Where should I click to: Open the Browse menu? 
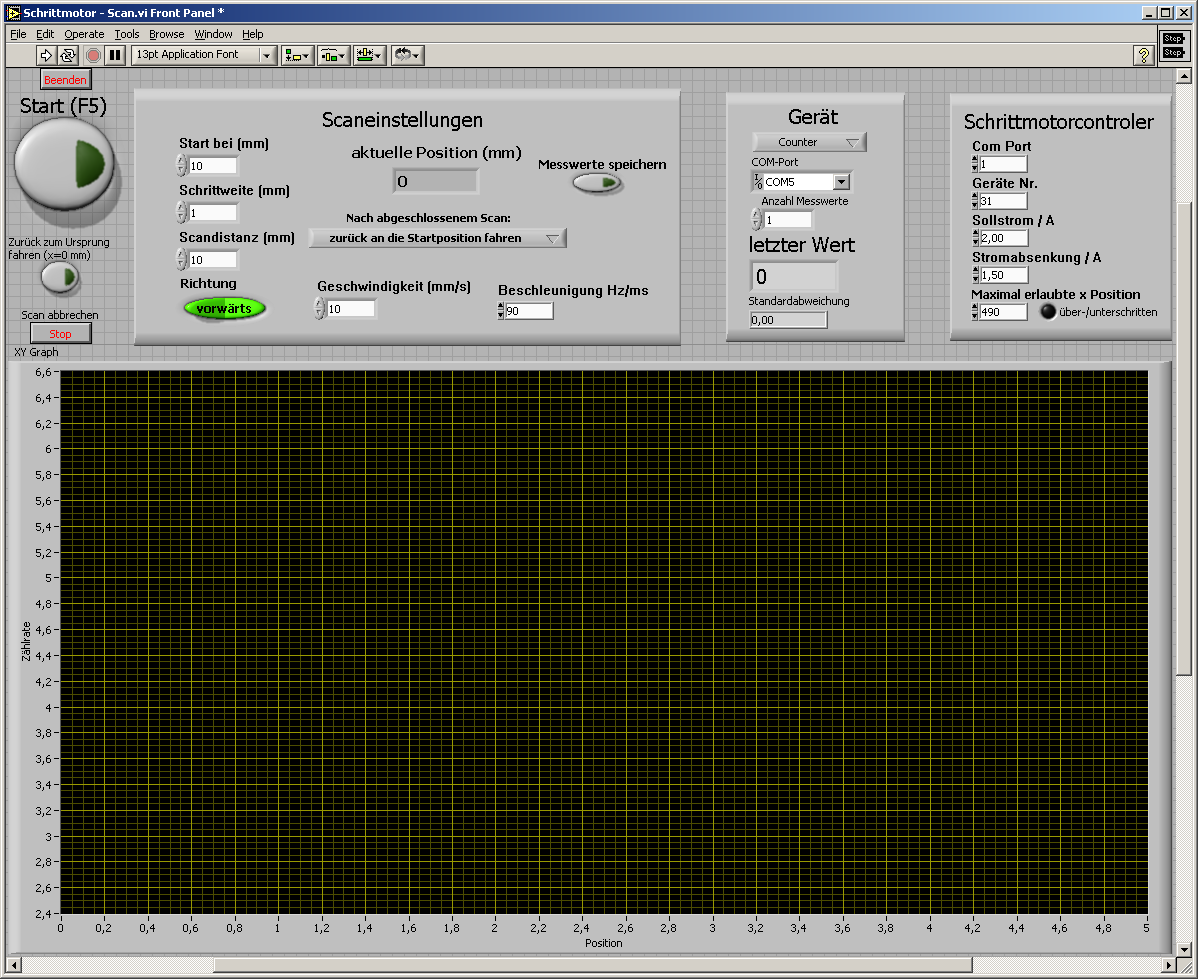click(x=167, y=34)
